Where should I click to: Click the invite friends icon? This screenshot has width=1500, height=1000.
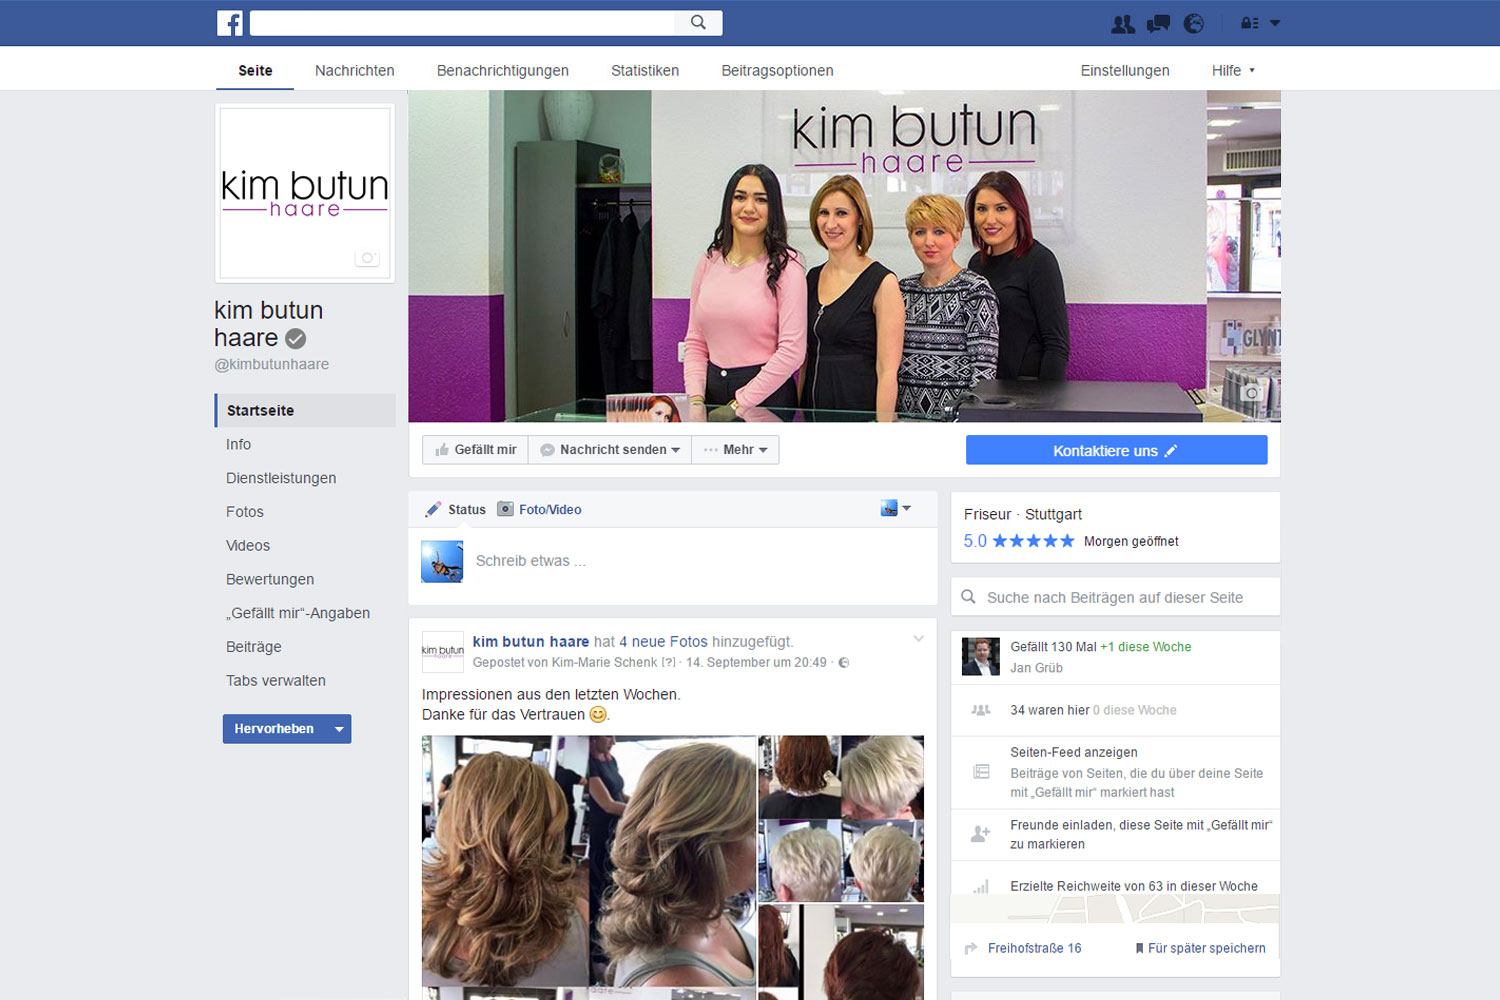pos(981,834)
